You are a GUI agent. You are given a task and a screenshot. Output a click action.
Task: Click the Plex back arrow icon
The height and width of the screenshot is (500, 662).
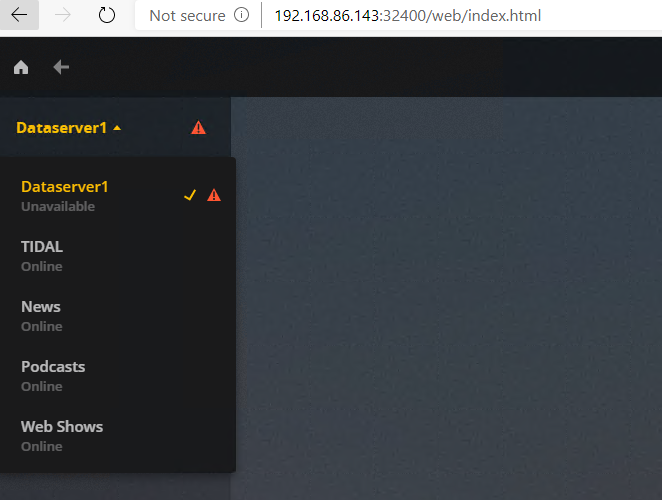(61, 67)
